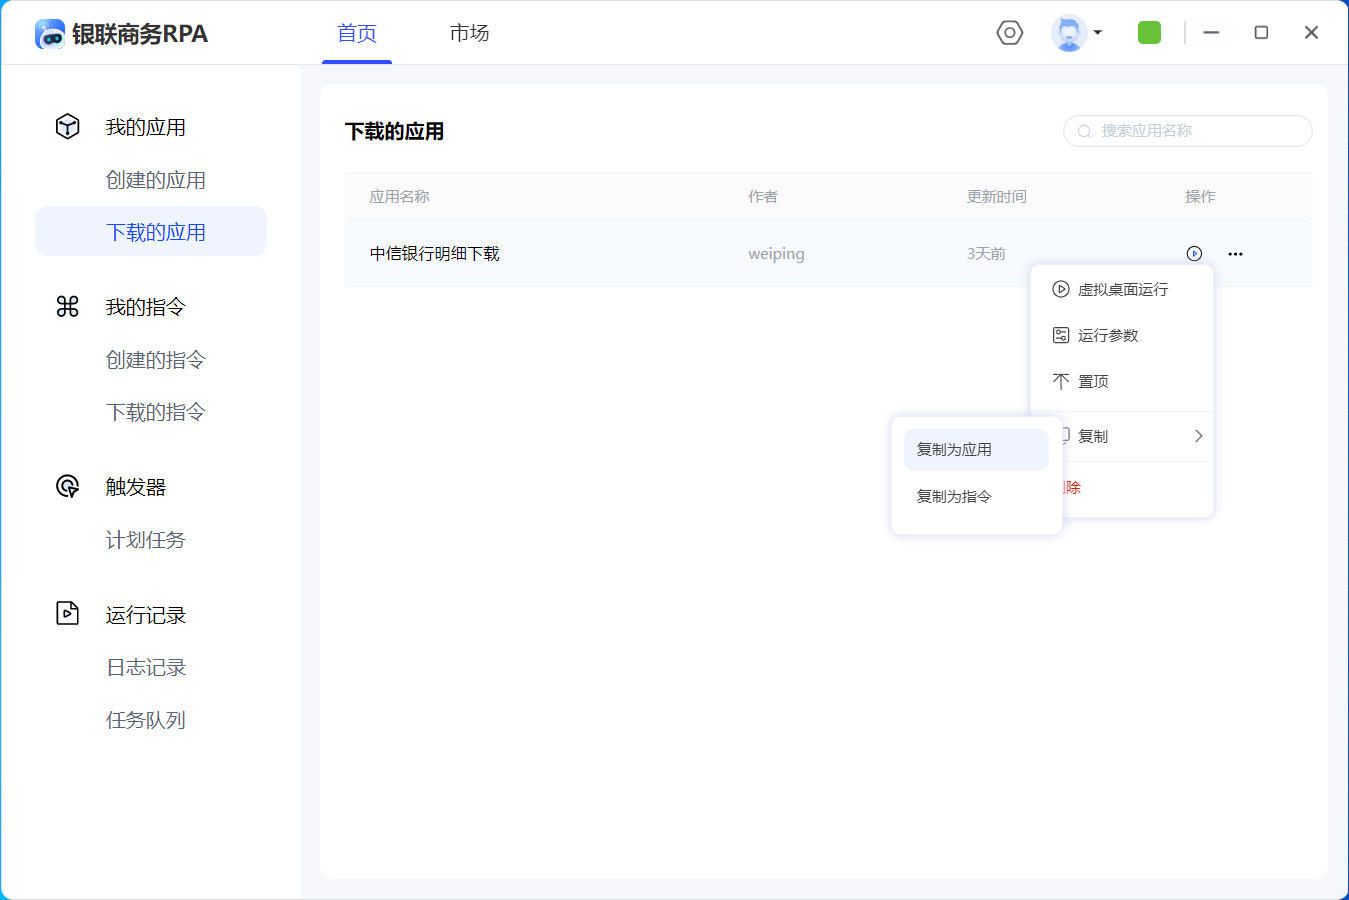Go to 日志记录 in the sidebar
This screenshot has width=1349, height=900.
146,667
